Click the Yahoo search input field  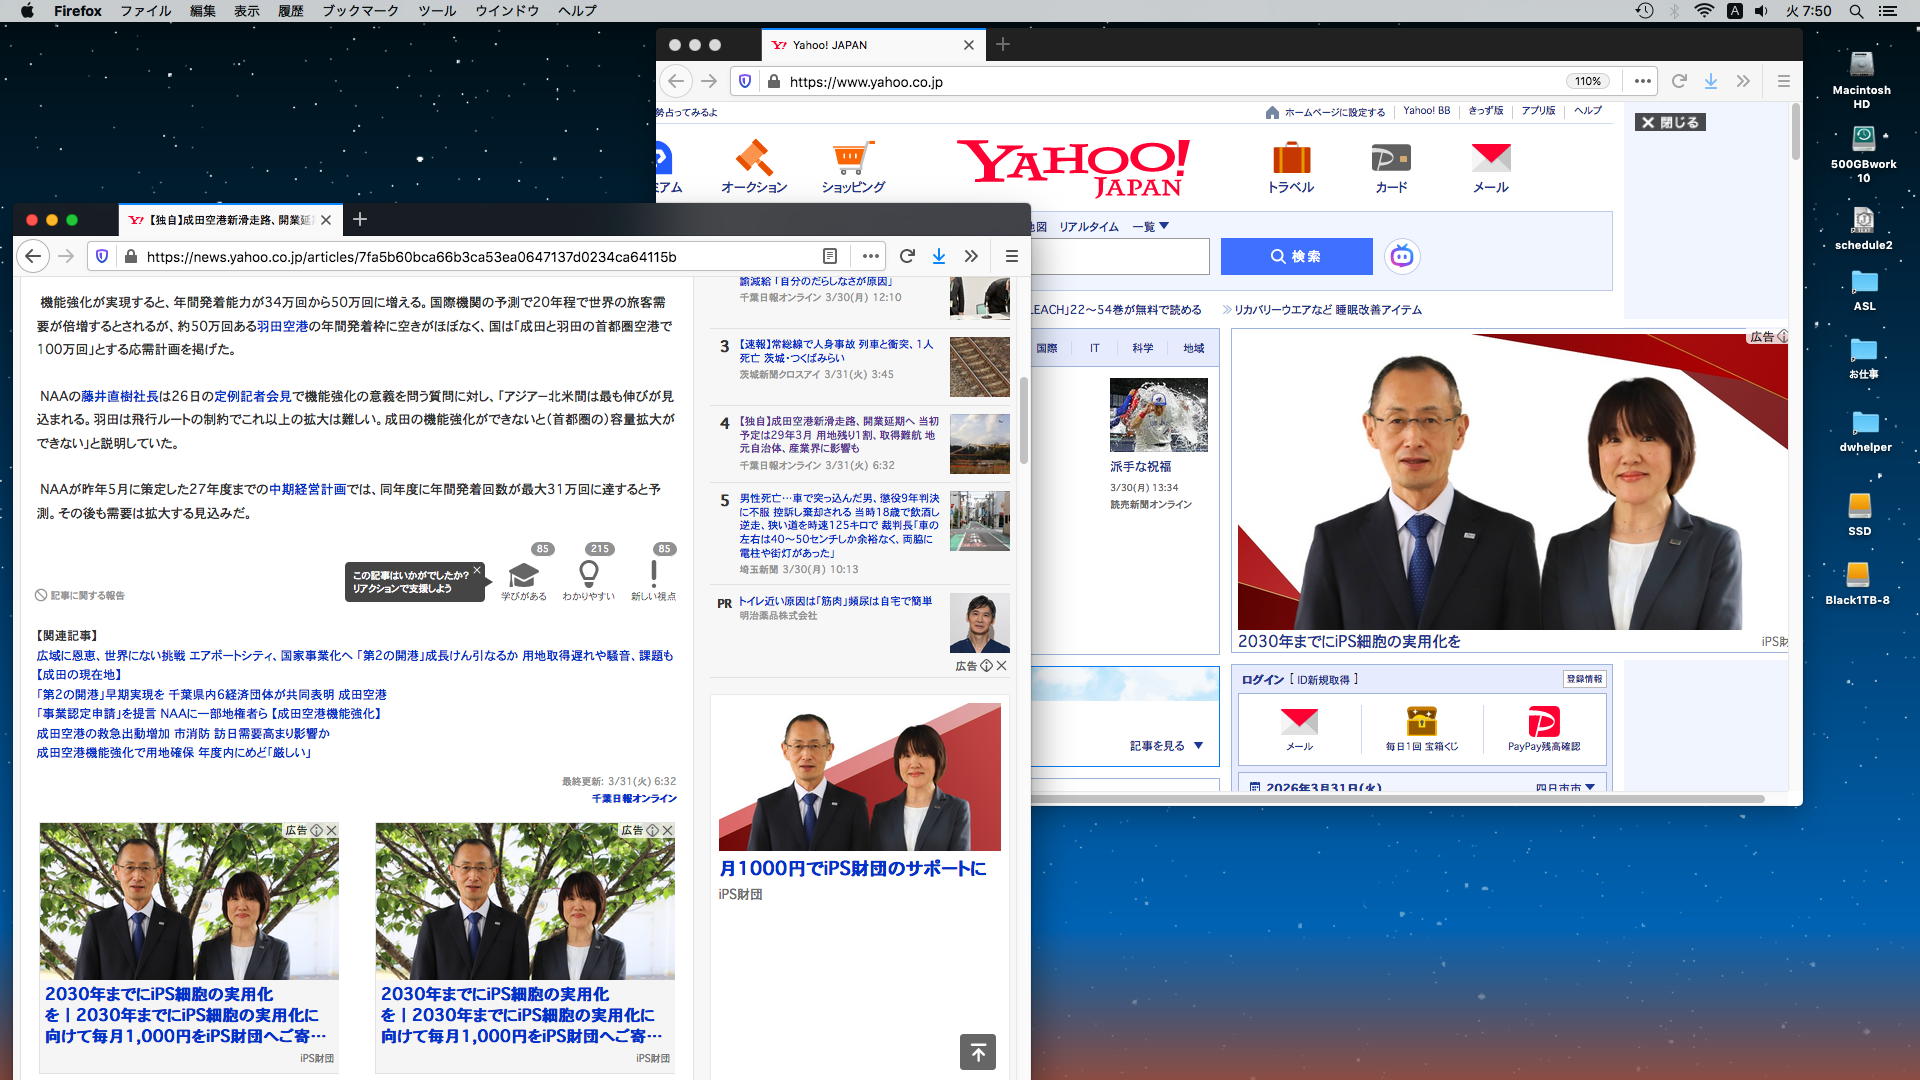pos(1120,256)
